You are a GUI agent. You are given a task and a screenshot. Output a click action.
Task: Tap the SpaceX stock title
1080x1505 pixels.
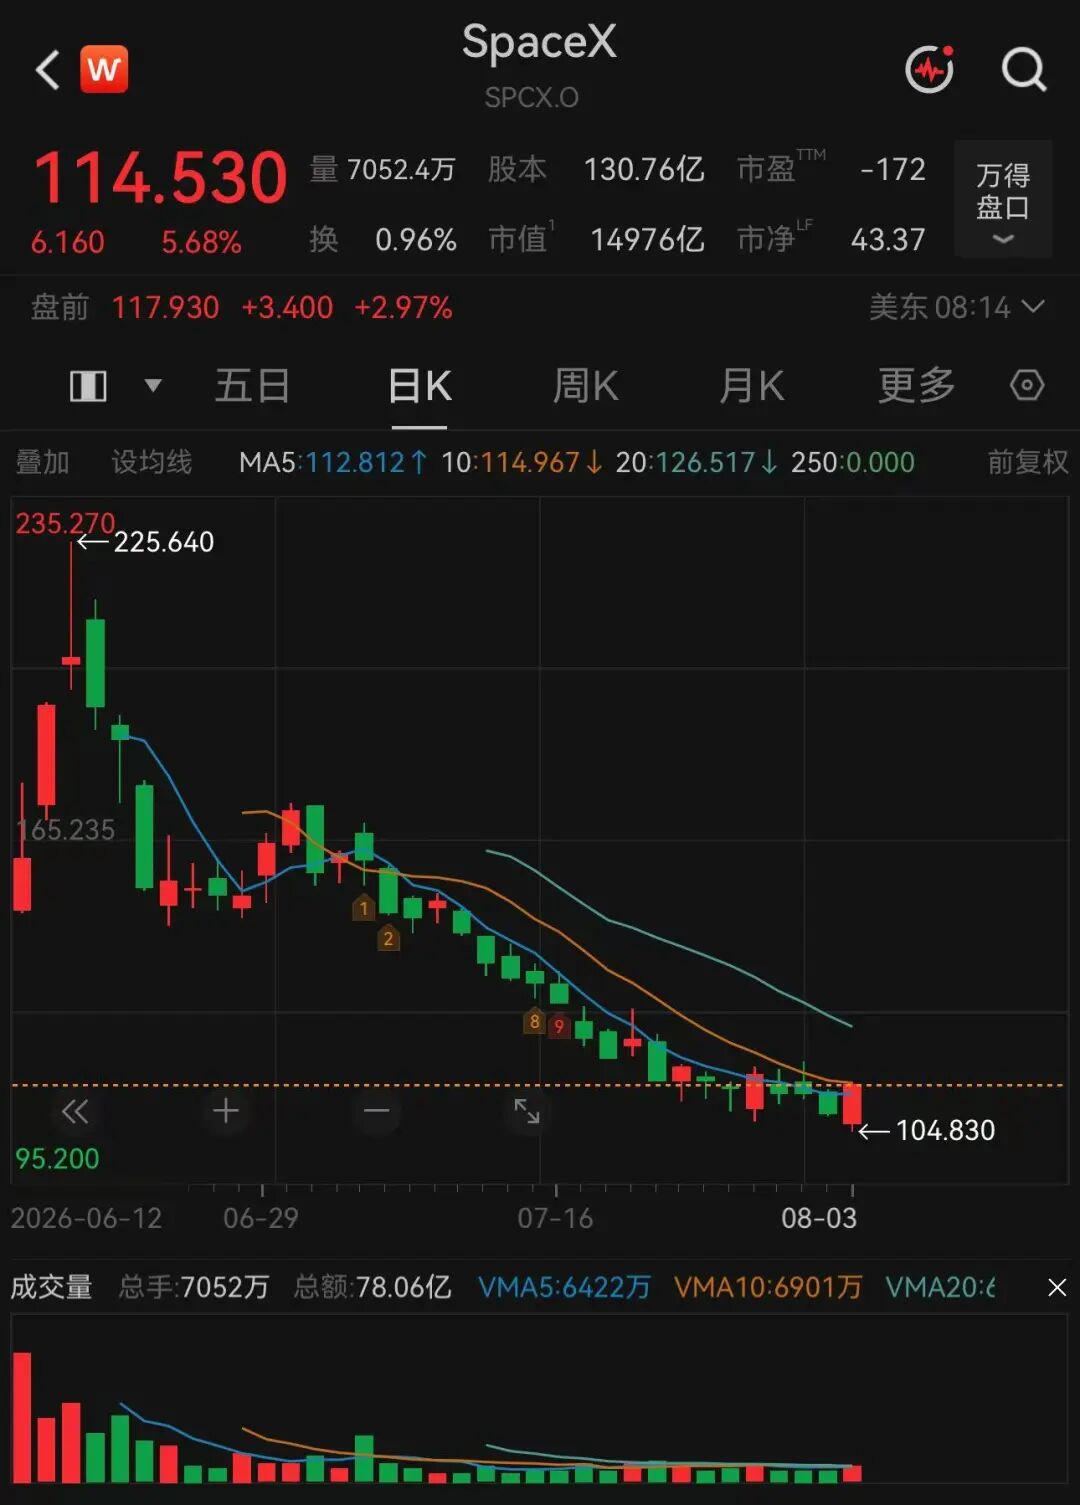539,42
